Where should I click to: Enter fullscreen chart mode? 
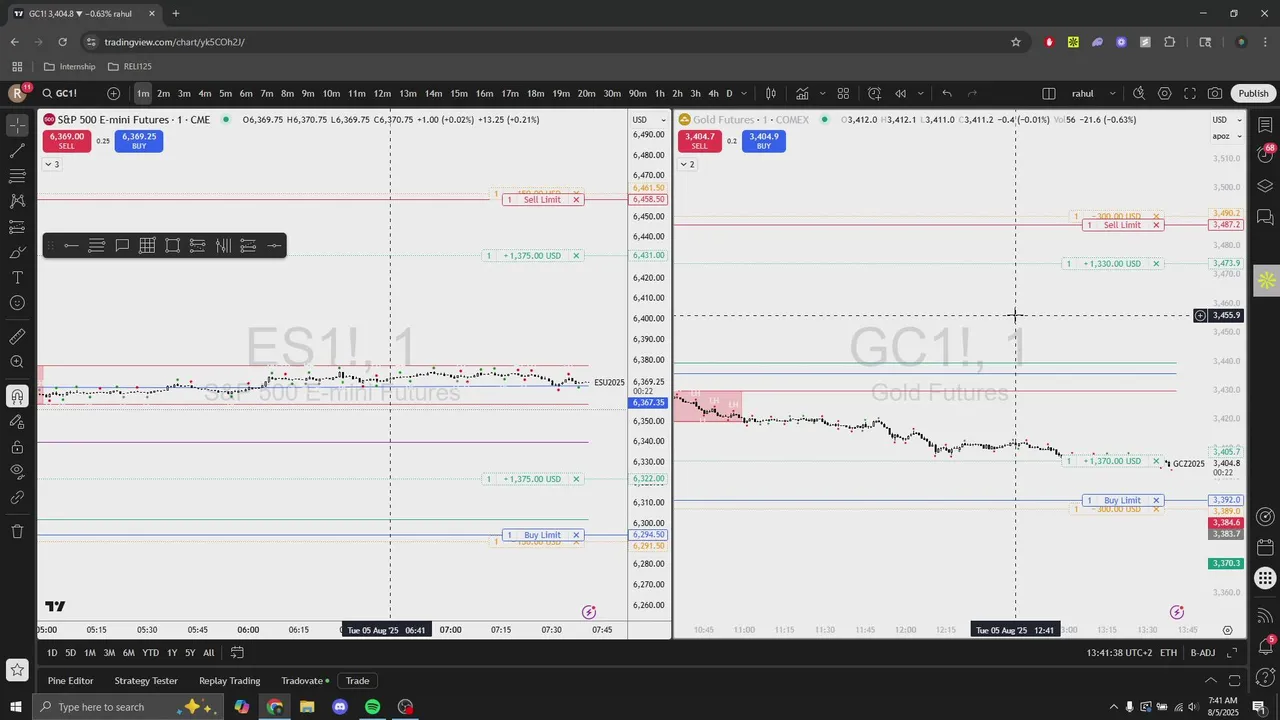1190,93
